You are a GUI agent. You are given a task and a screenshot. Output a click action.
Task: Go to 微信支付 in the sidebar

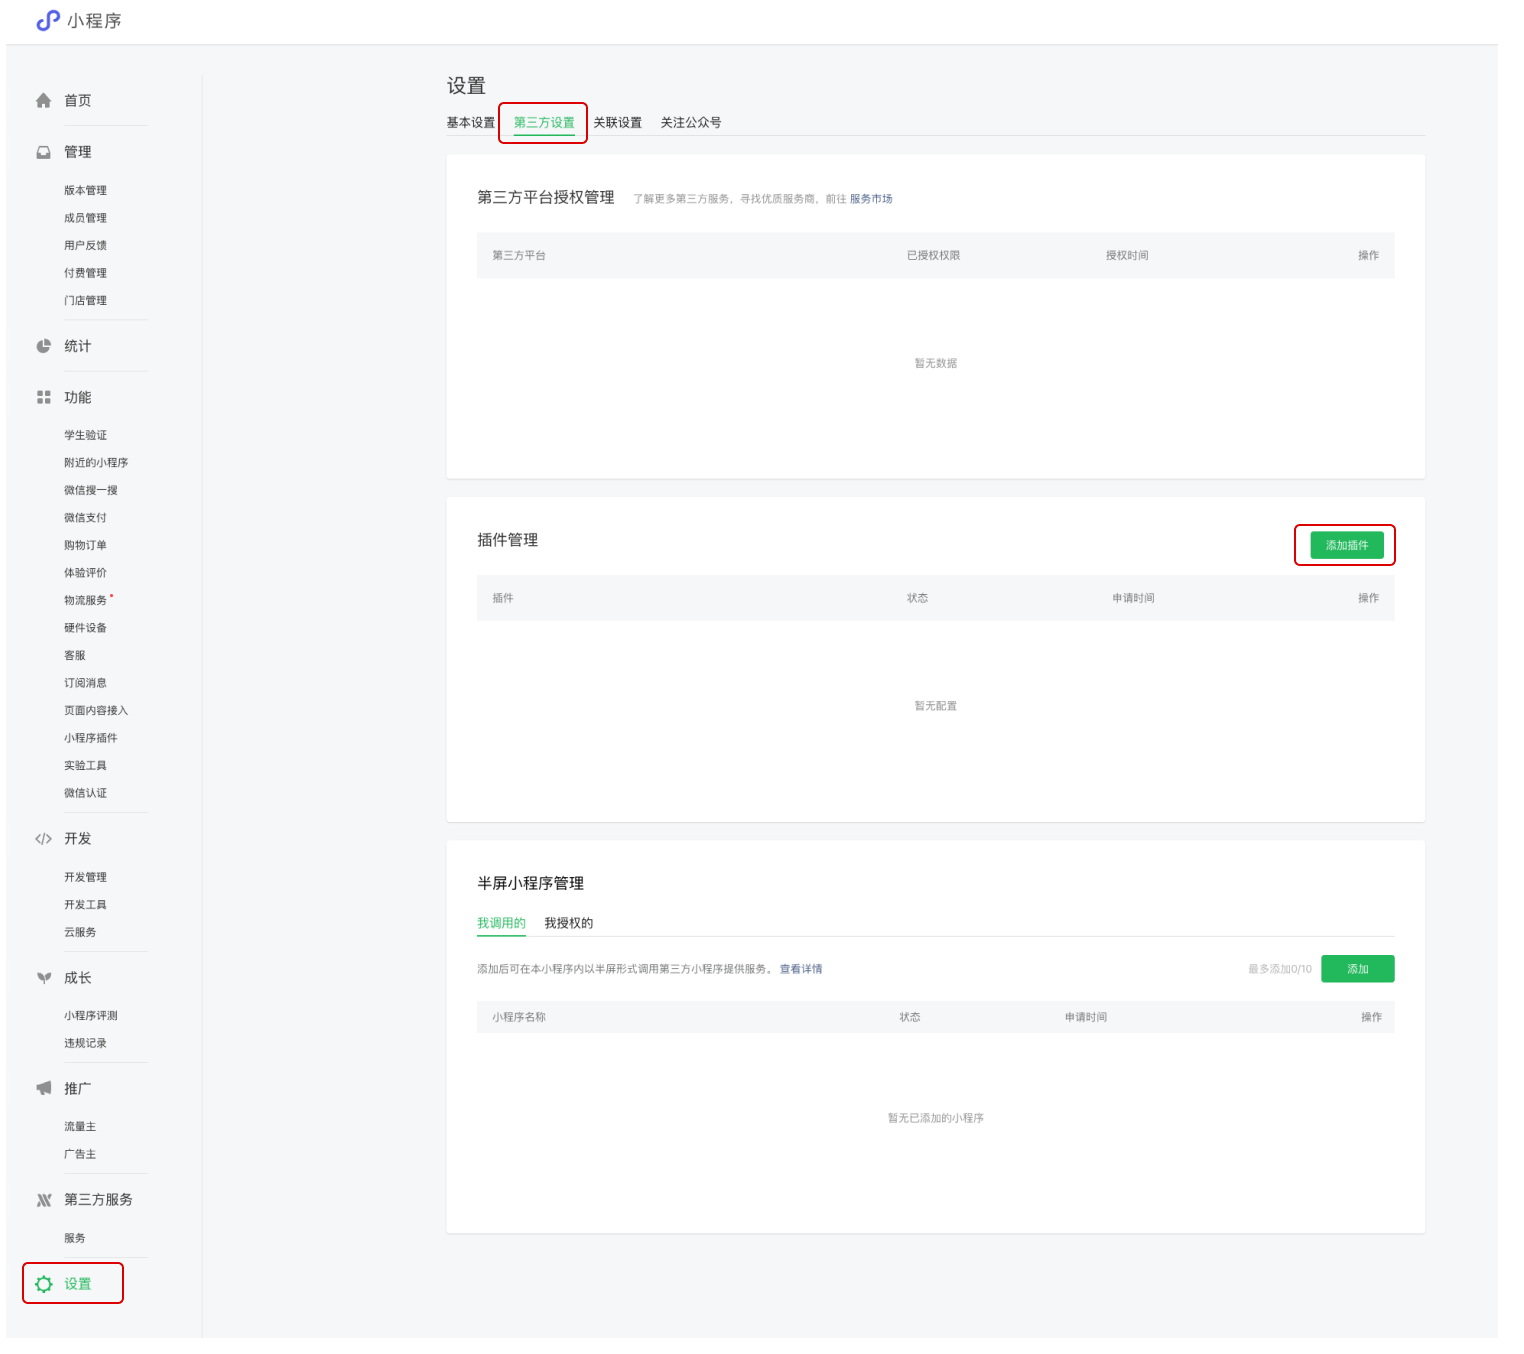coord(85,518)
